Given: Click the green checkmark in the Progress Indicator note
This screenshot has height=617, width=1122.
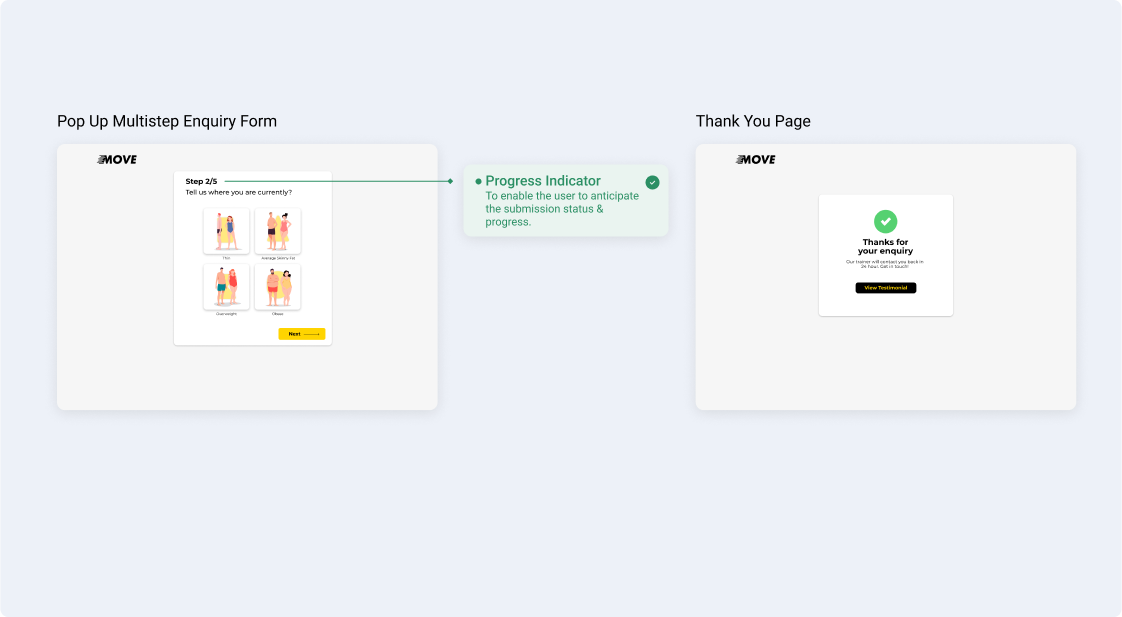Looking at the screenshot, I should click(652, 182).
